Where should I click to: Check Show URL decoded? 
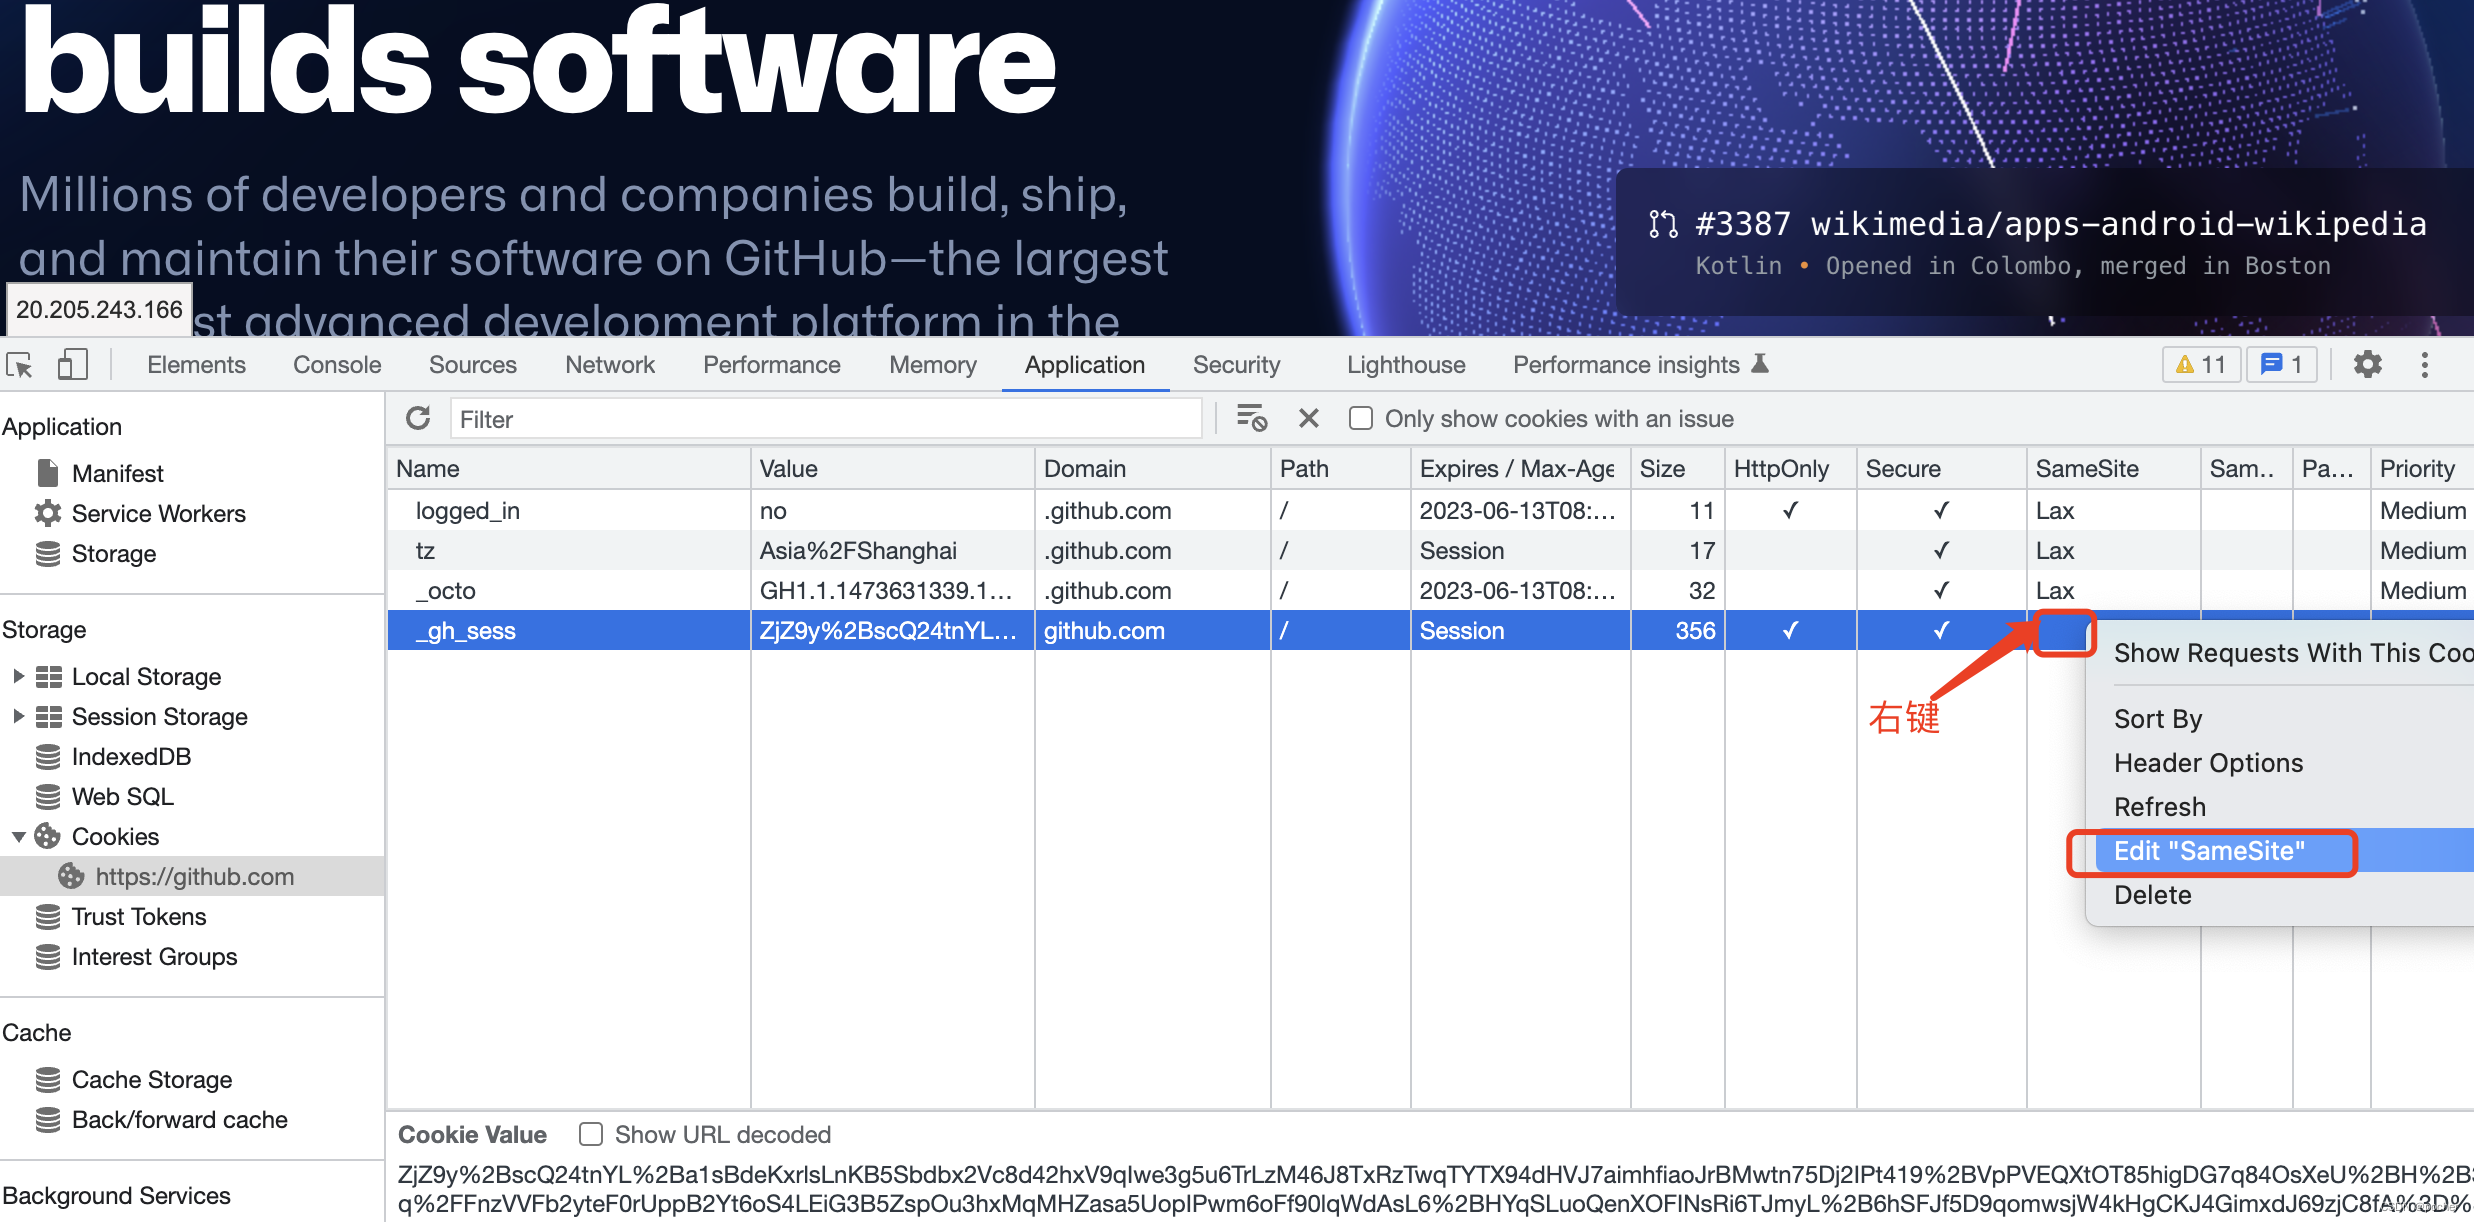(590, 1134)
